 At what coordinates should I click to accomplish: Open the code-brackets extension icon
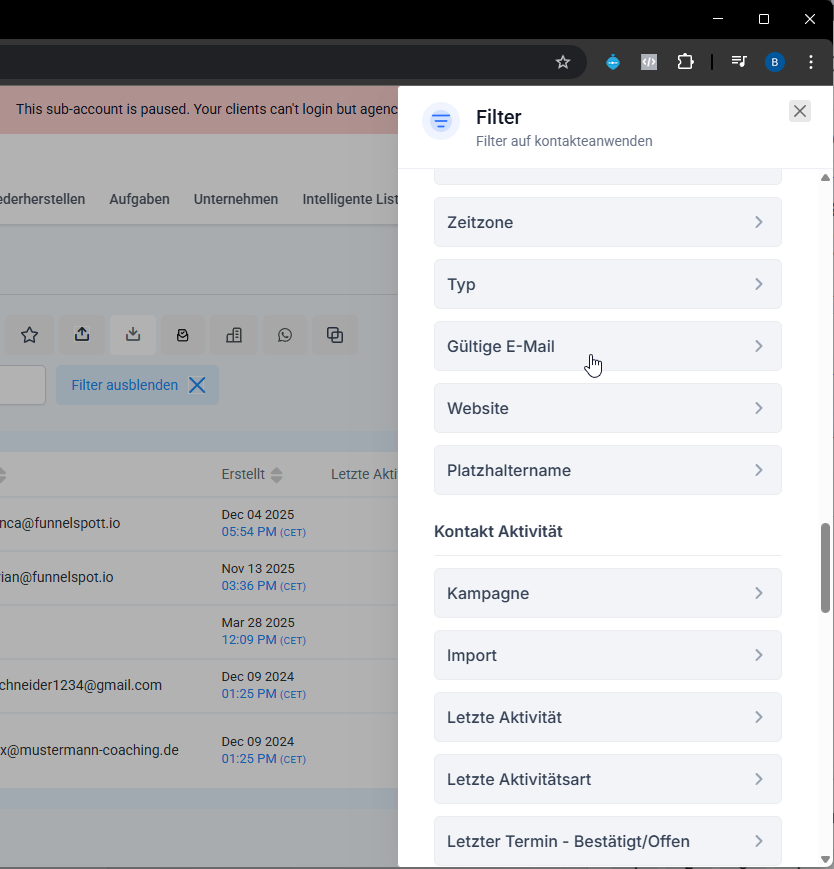coord(649,62)
